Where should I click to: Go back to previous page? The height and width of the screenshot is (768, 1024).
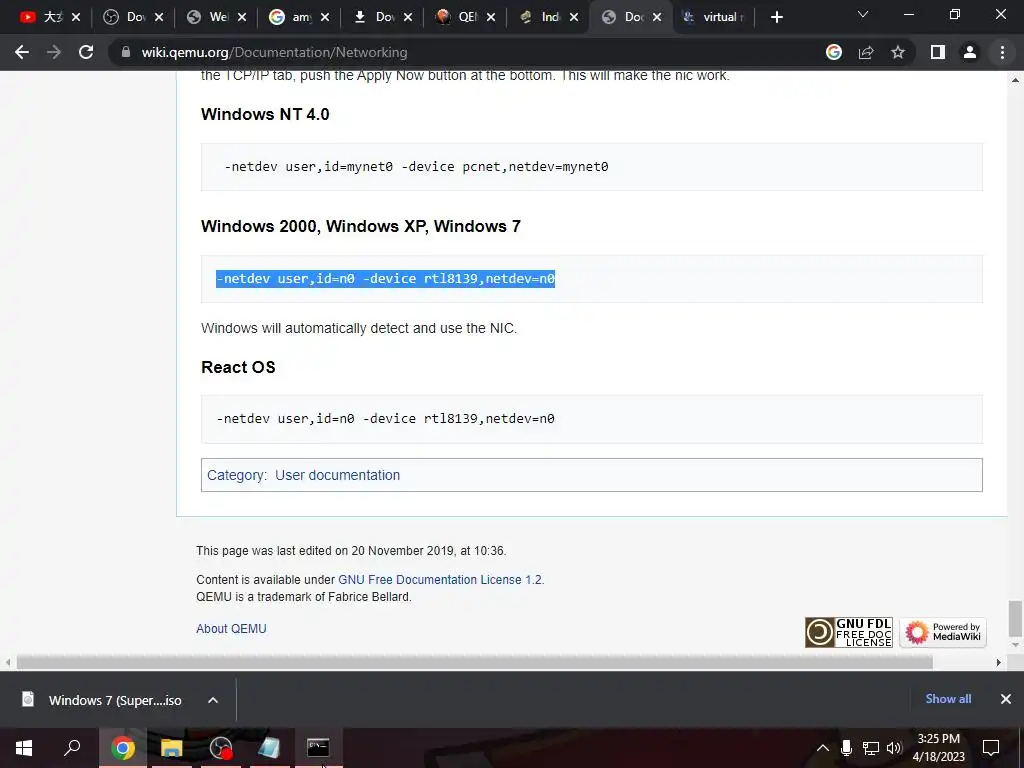tap(22, 52)
